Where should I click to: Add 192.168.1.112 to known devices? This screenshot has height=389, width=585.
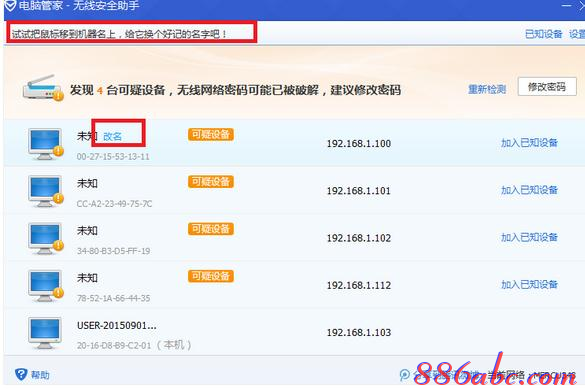point(529,285)
